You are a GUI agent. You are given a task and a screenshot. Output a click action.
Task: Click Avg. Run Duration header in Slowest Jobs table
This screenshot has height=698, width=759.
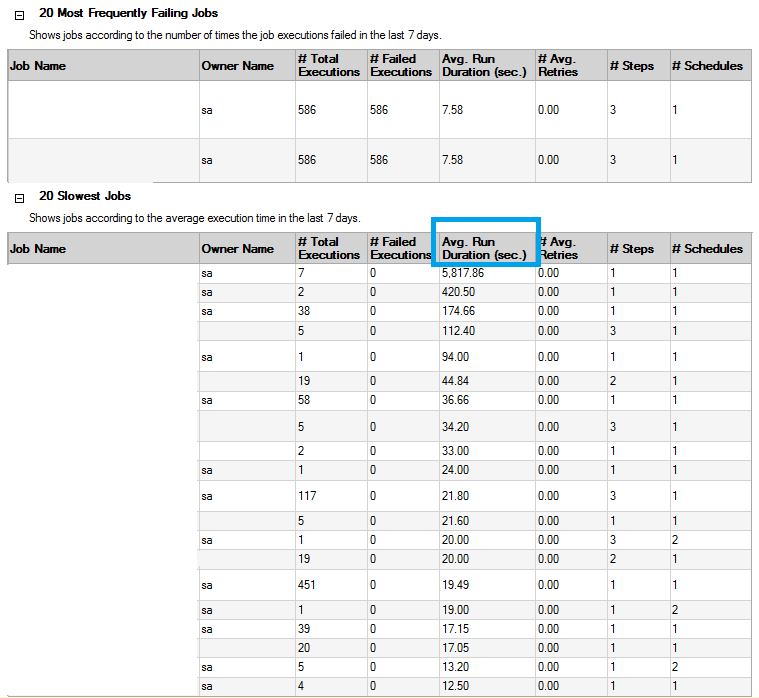pyautogui.click(x=484, y=248)
